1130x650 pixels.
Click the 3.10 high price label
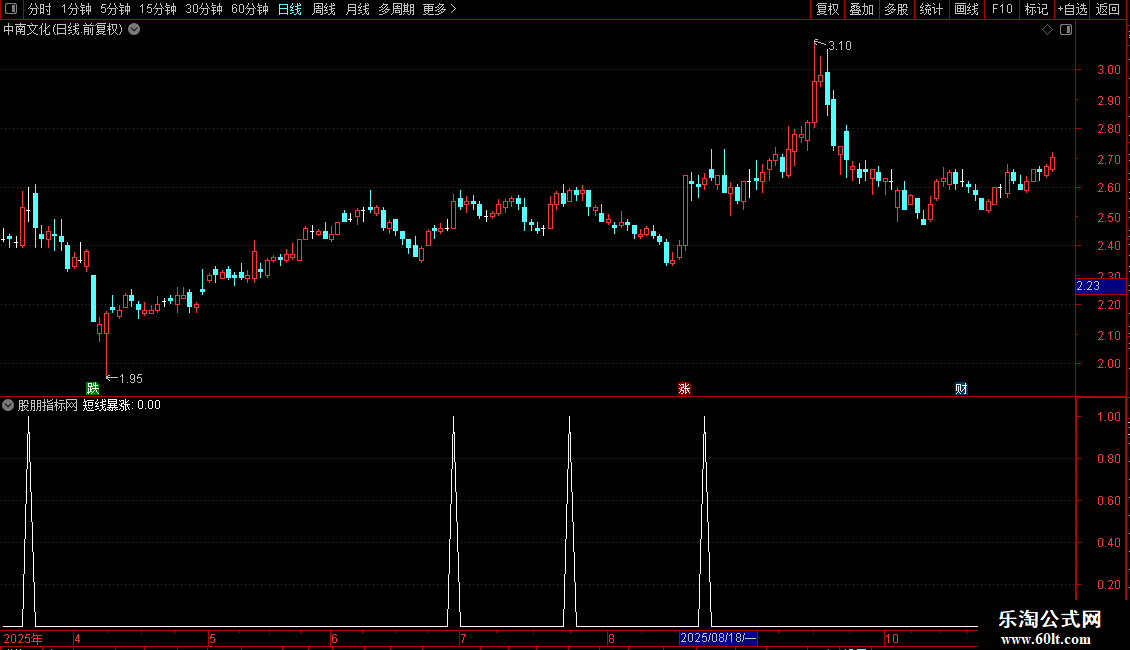point(840,45)
